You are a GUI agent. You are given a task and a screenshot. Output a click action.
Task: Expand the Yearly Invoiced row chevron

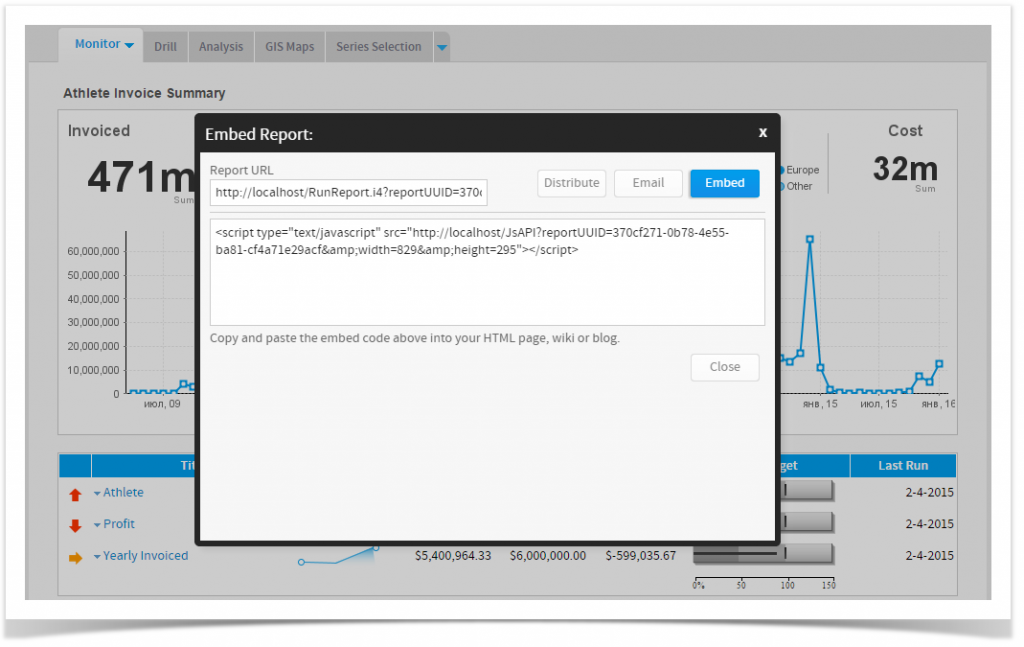click(x=96, y=555)
